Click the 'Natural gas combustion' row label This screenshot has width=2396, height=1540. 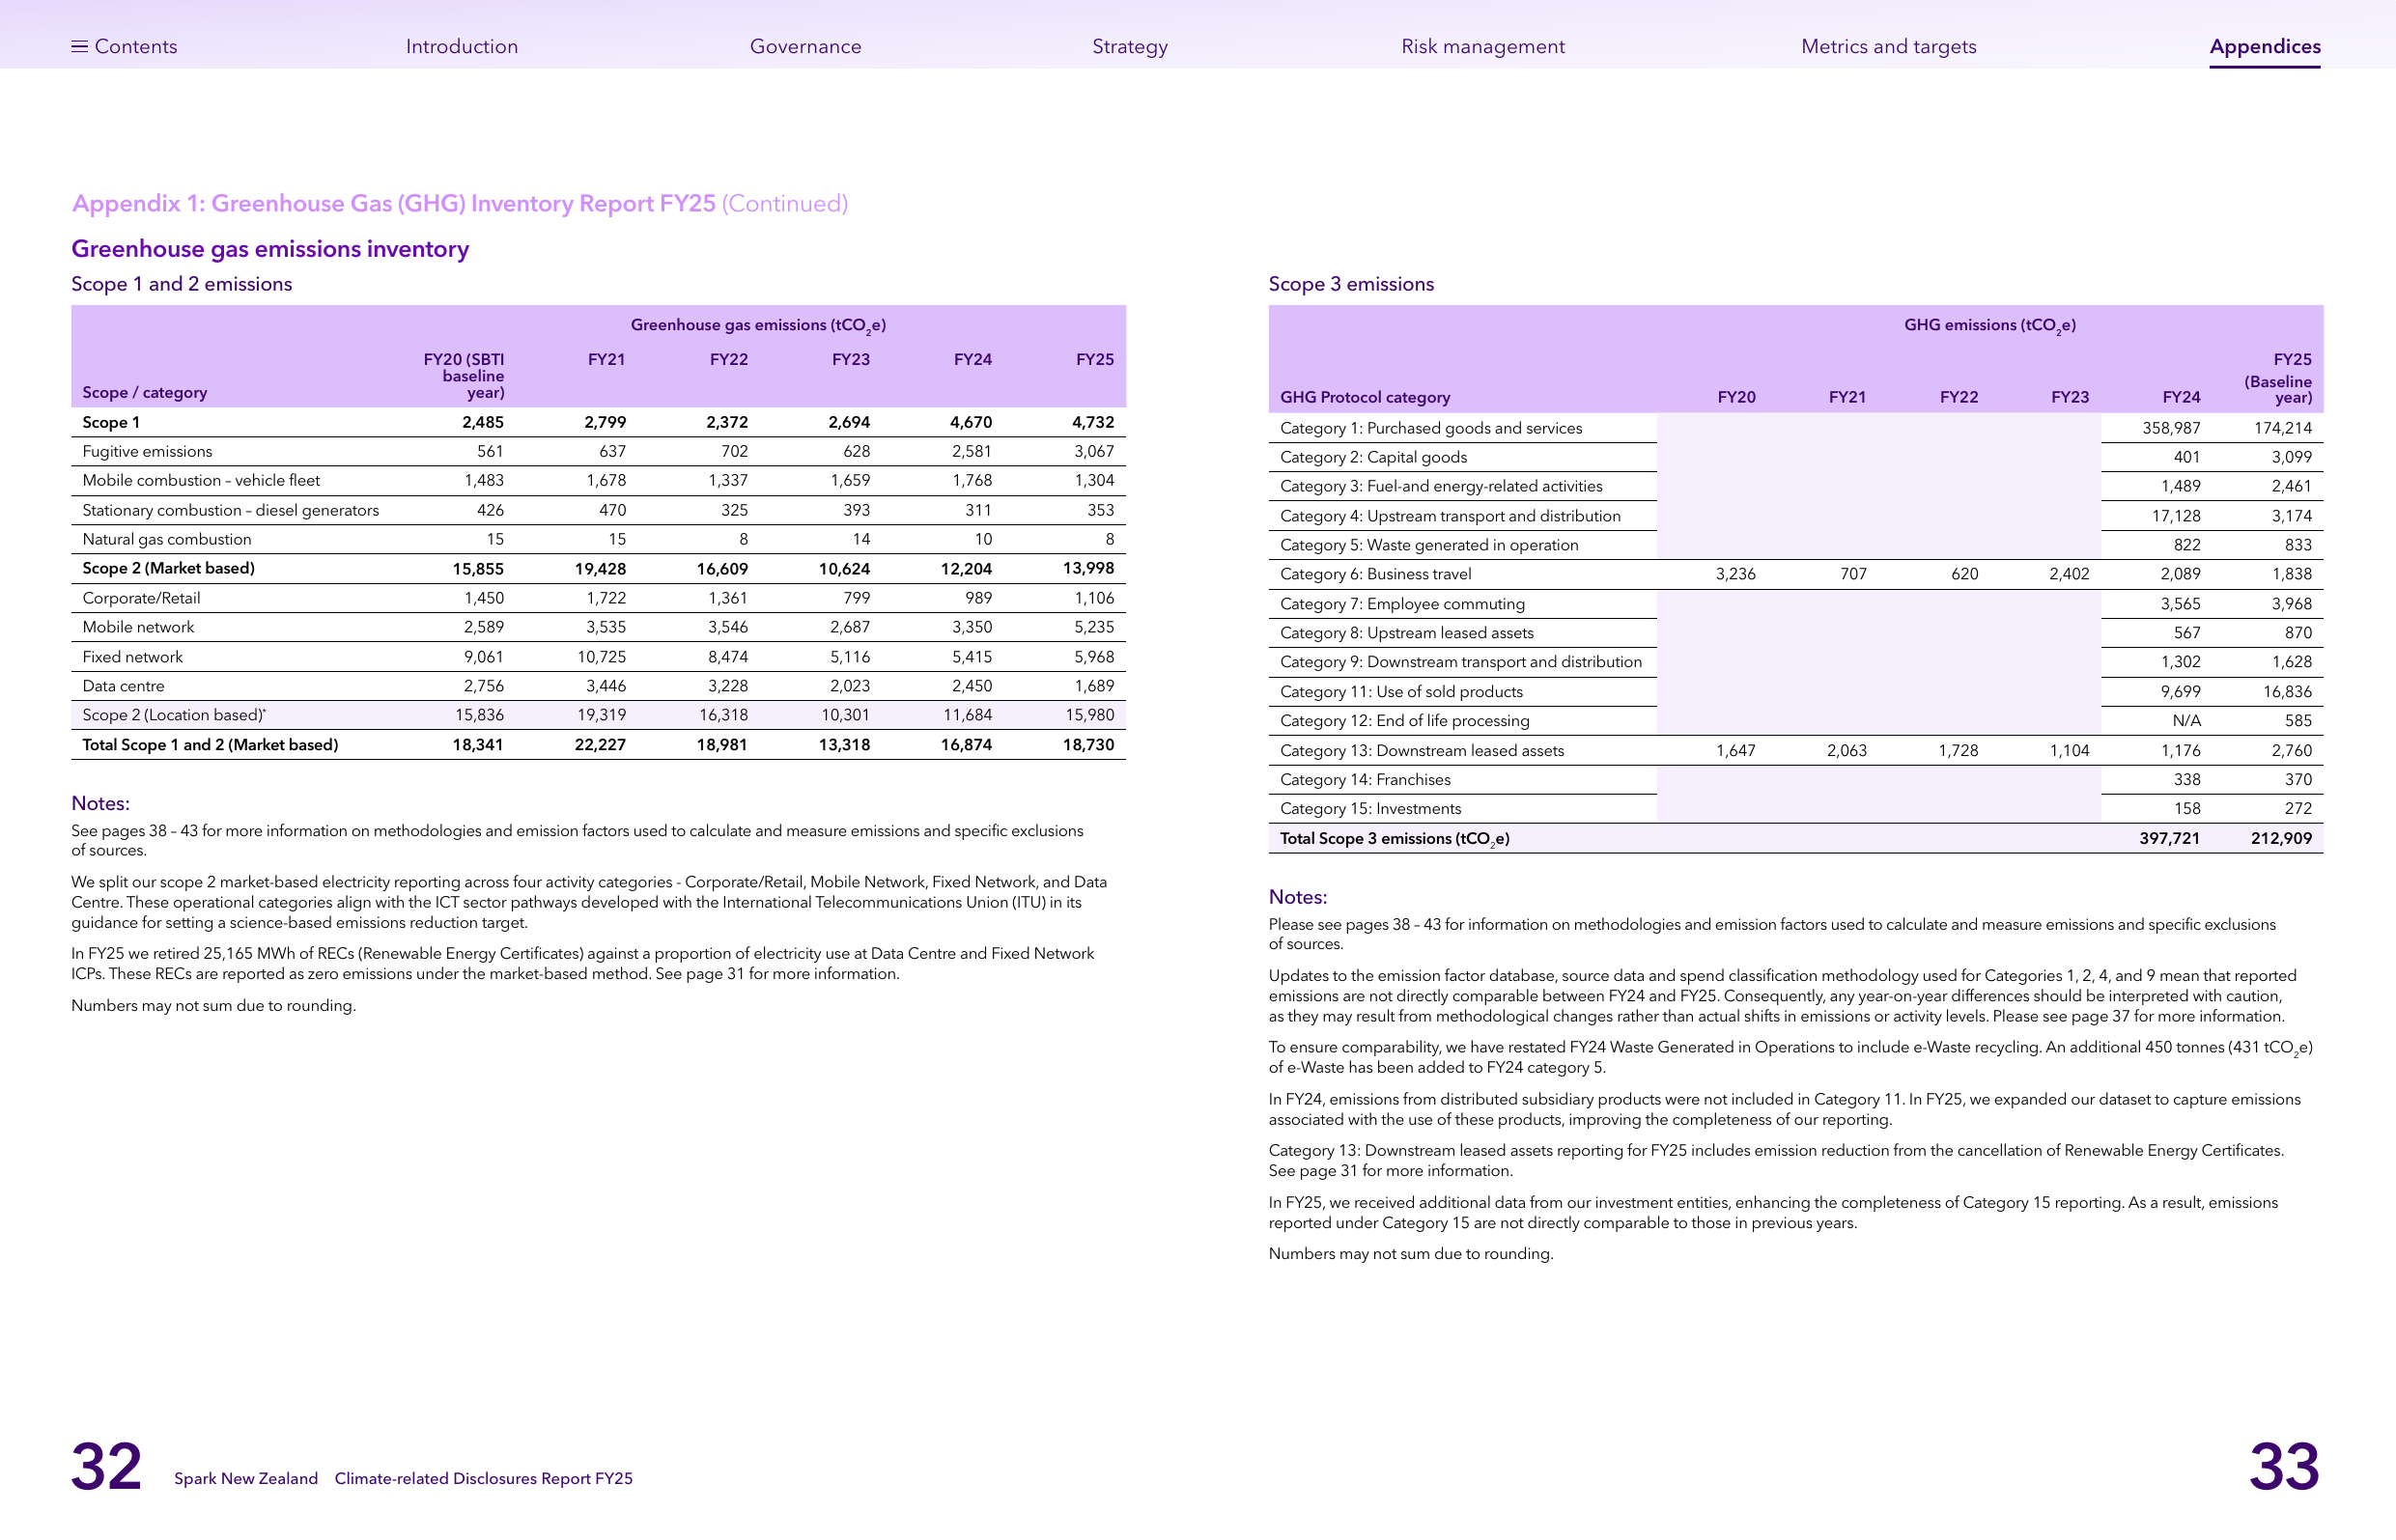click(166, 540)
